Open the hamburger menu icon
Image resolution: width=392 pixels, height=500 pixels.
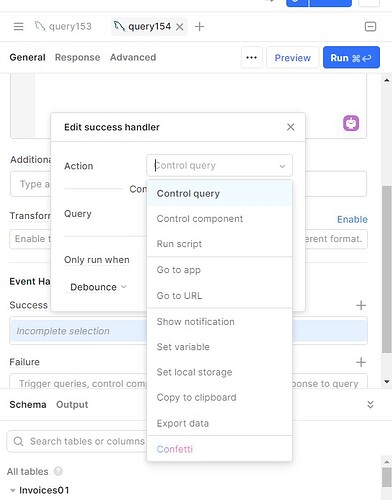(18, 26)
